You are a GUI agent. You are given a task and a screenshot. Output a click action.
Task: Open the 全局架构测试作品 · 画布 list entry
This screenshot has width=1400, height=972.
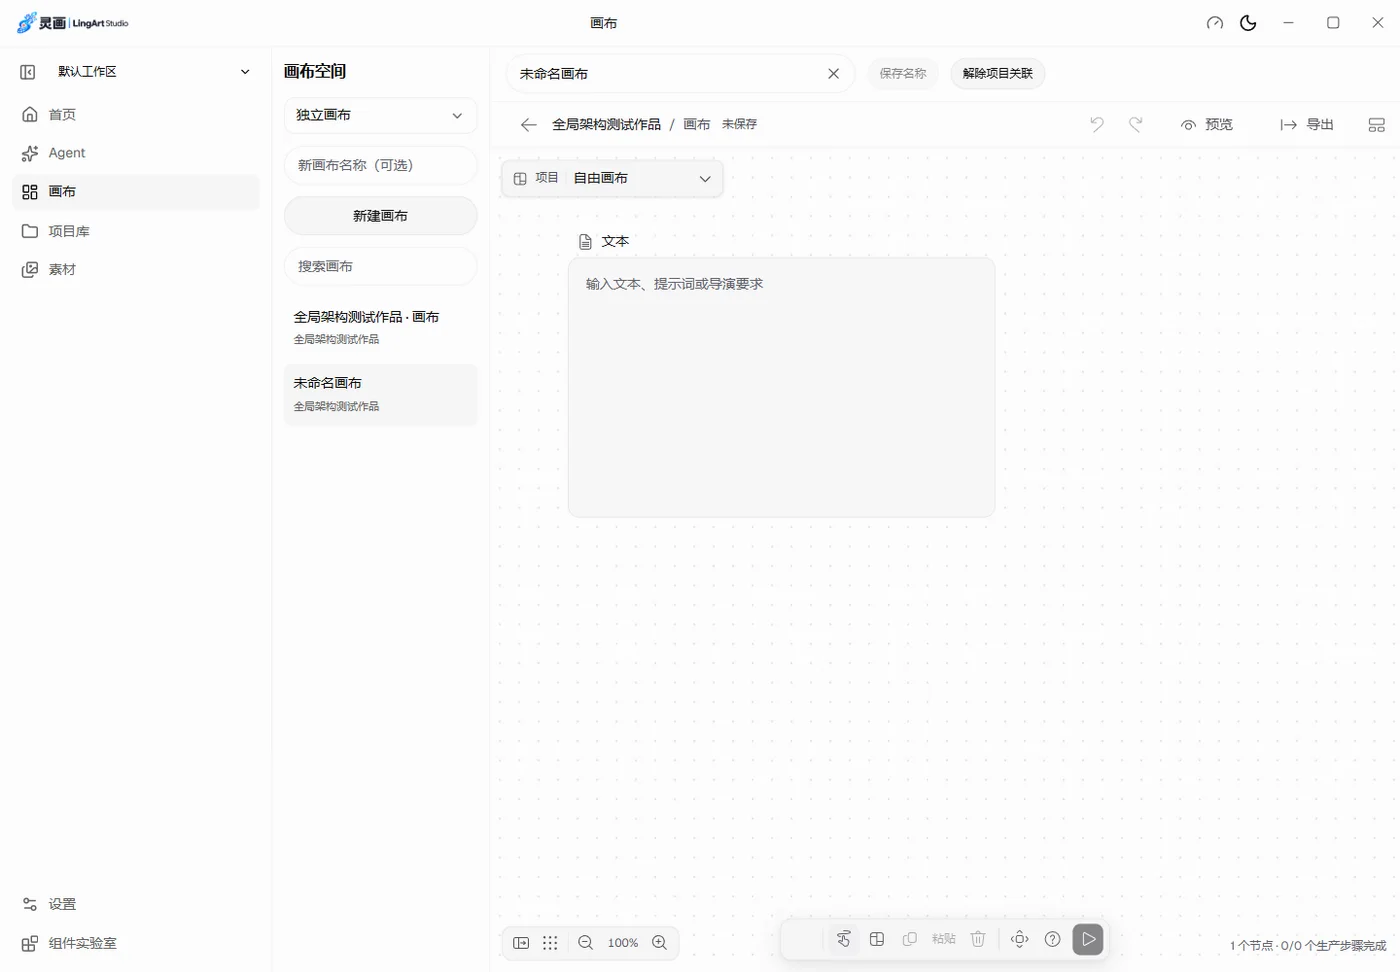coord(380,327)
